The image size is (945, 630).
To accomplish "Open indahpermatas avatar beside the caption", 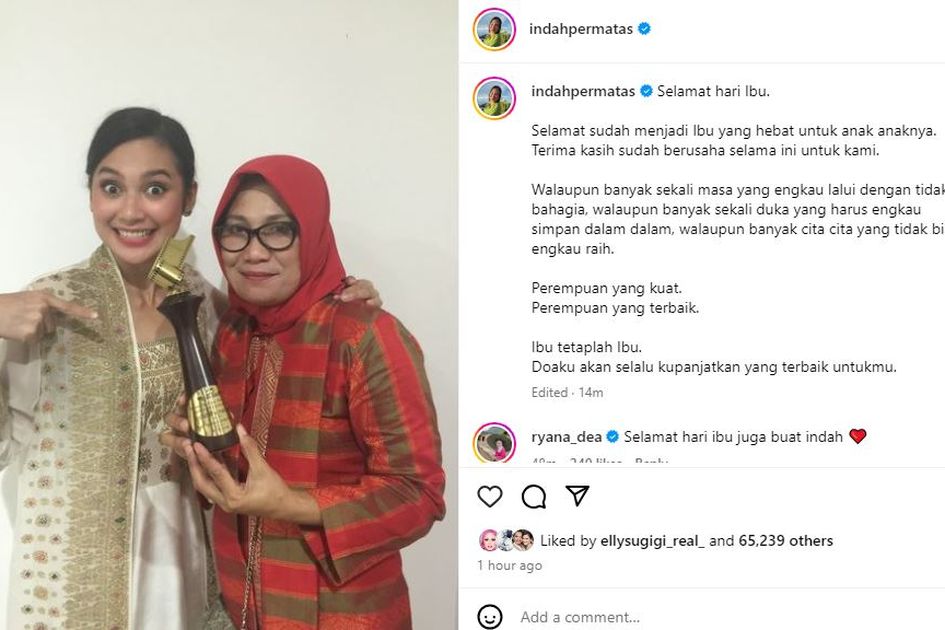I will [494, 98].
